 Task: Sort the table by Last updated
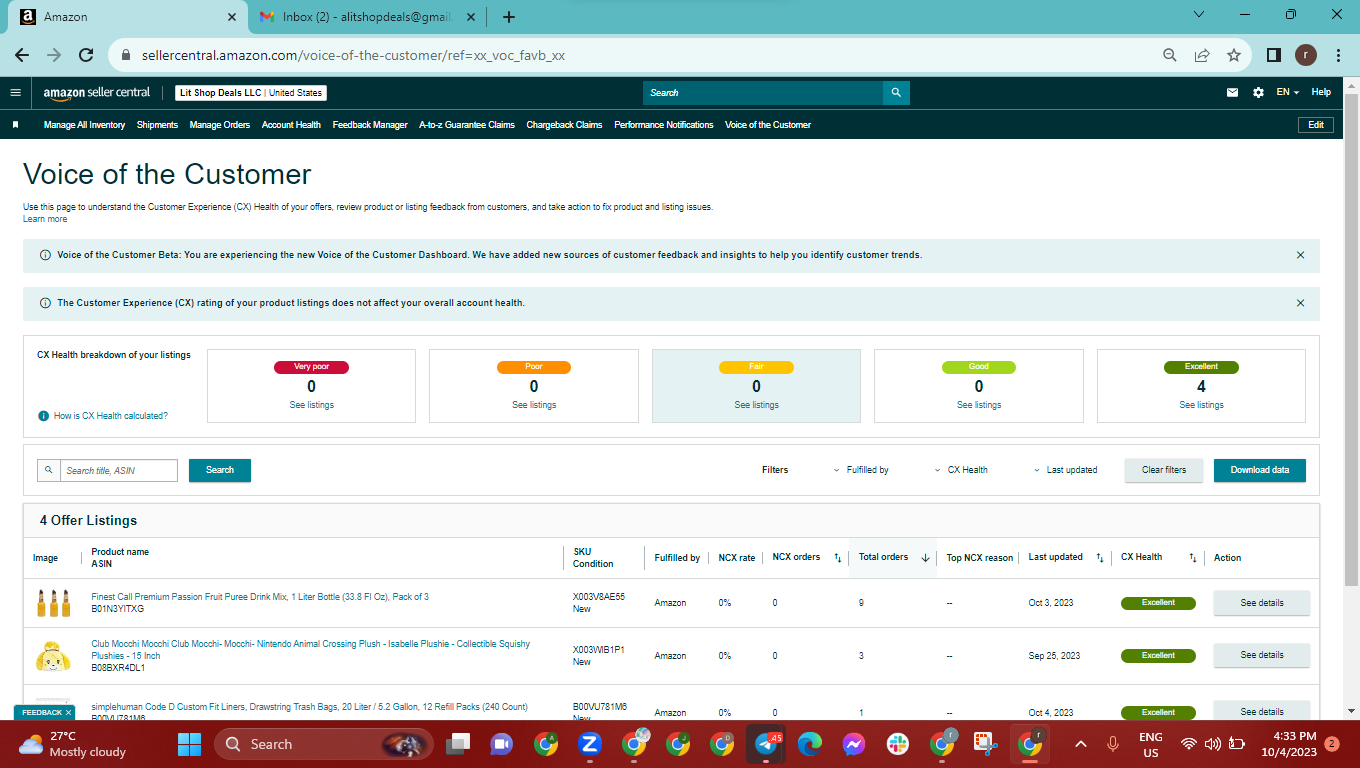coord(1100,558)
